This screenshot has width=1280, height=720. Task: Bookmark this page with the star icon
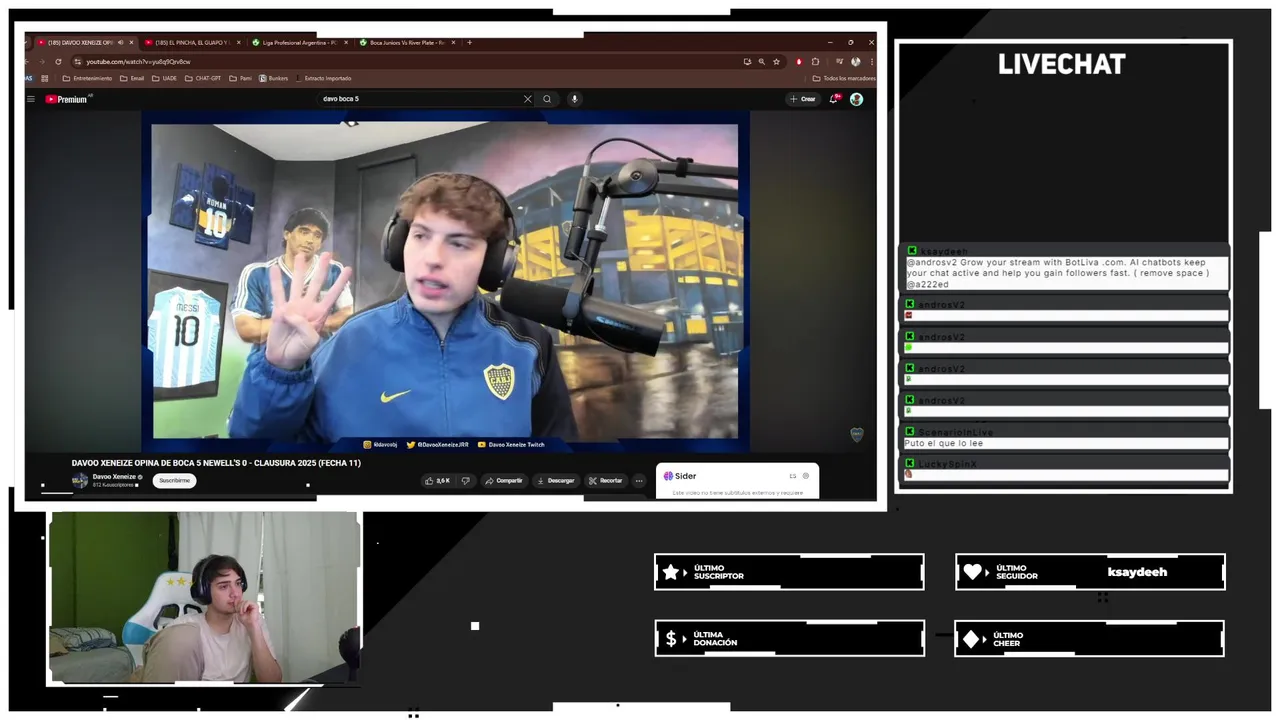(x=776, y=62)
